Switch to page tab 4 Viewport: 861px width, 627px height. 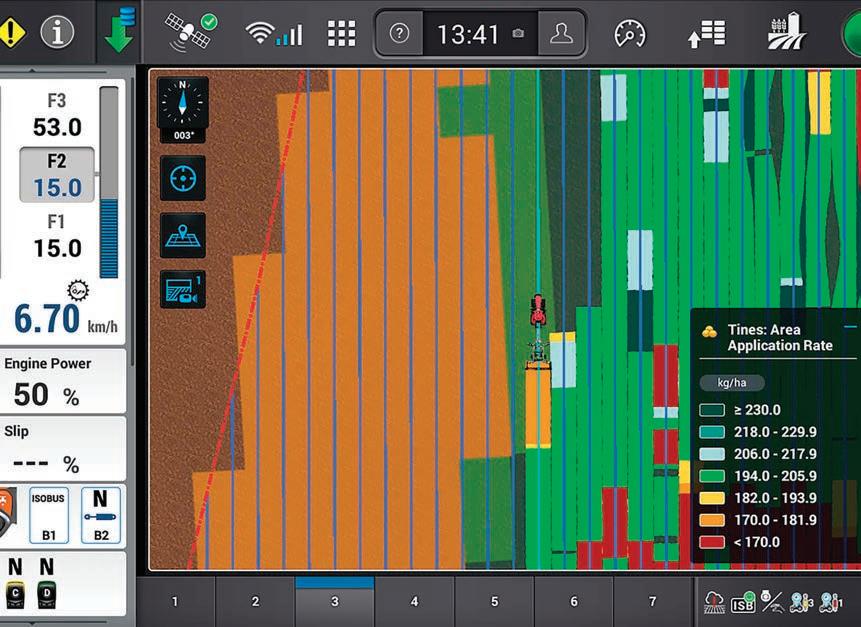coord(415,602)
